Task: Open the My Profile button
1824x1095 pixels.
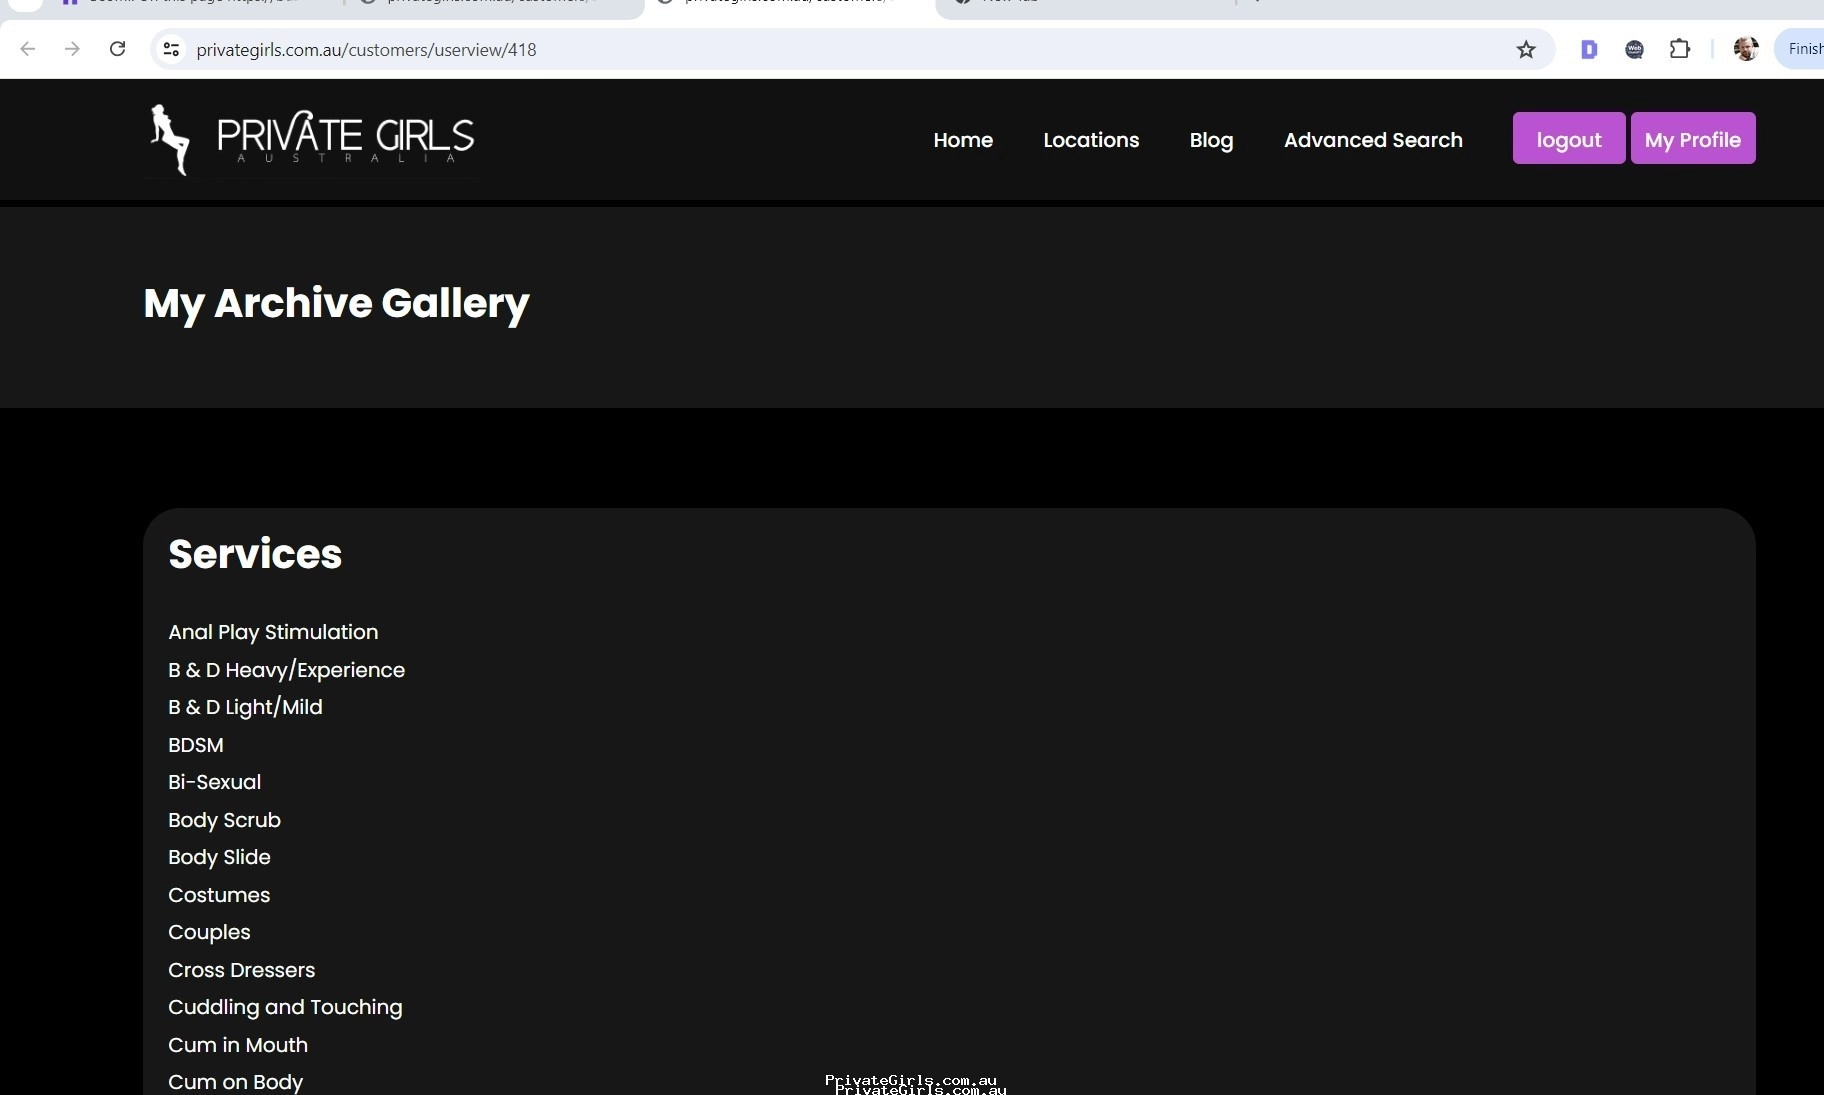Action: point(1693,138)
